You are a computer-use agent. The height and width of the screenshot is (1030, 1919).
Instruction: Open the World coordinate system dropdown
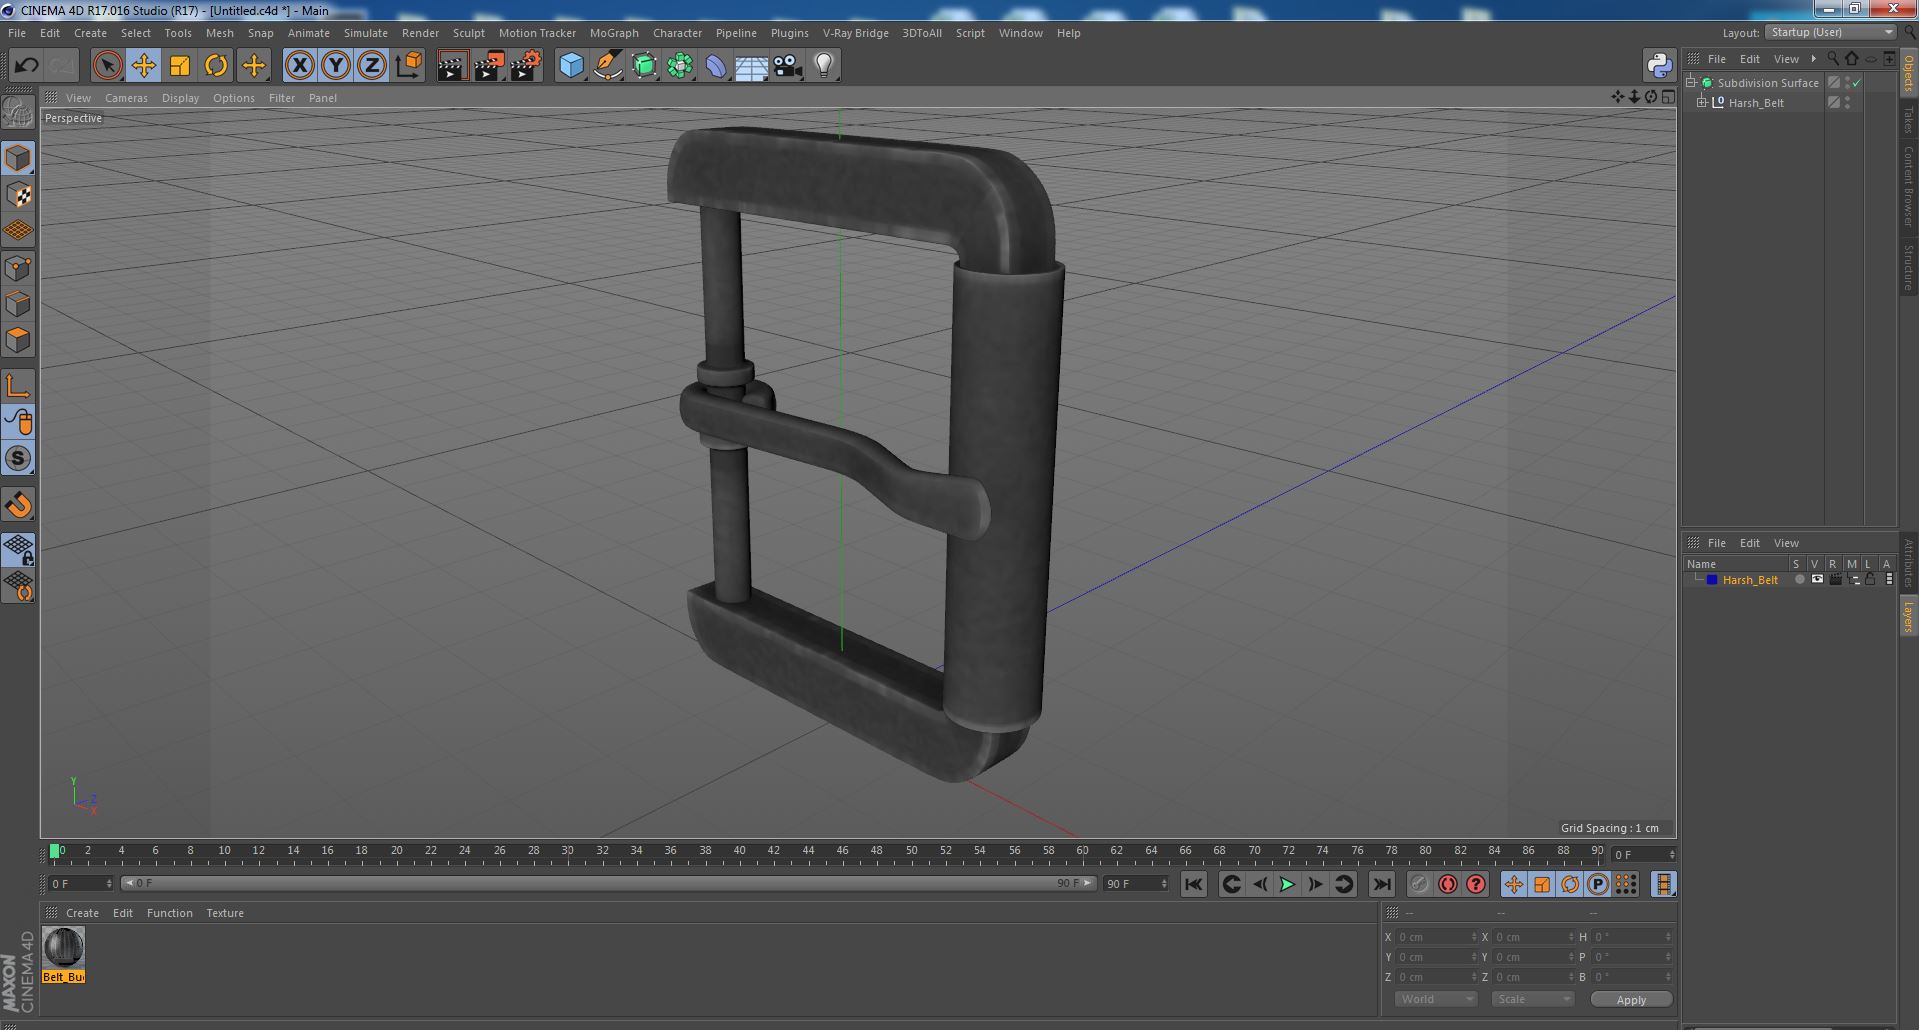point(1436,999)
